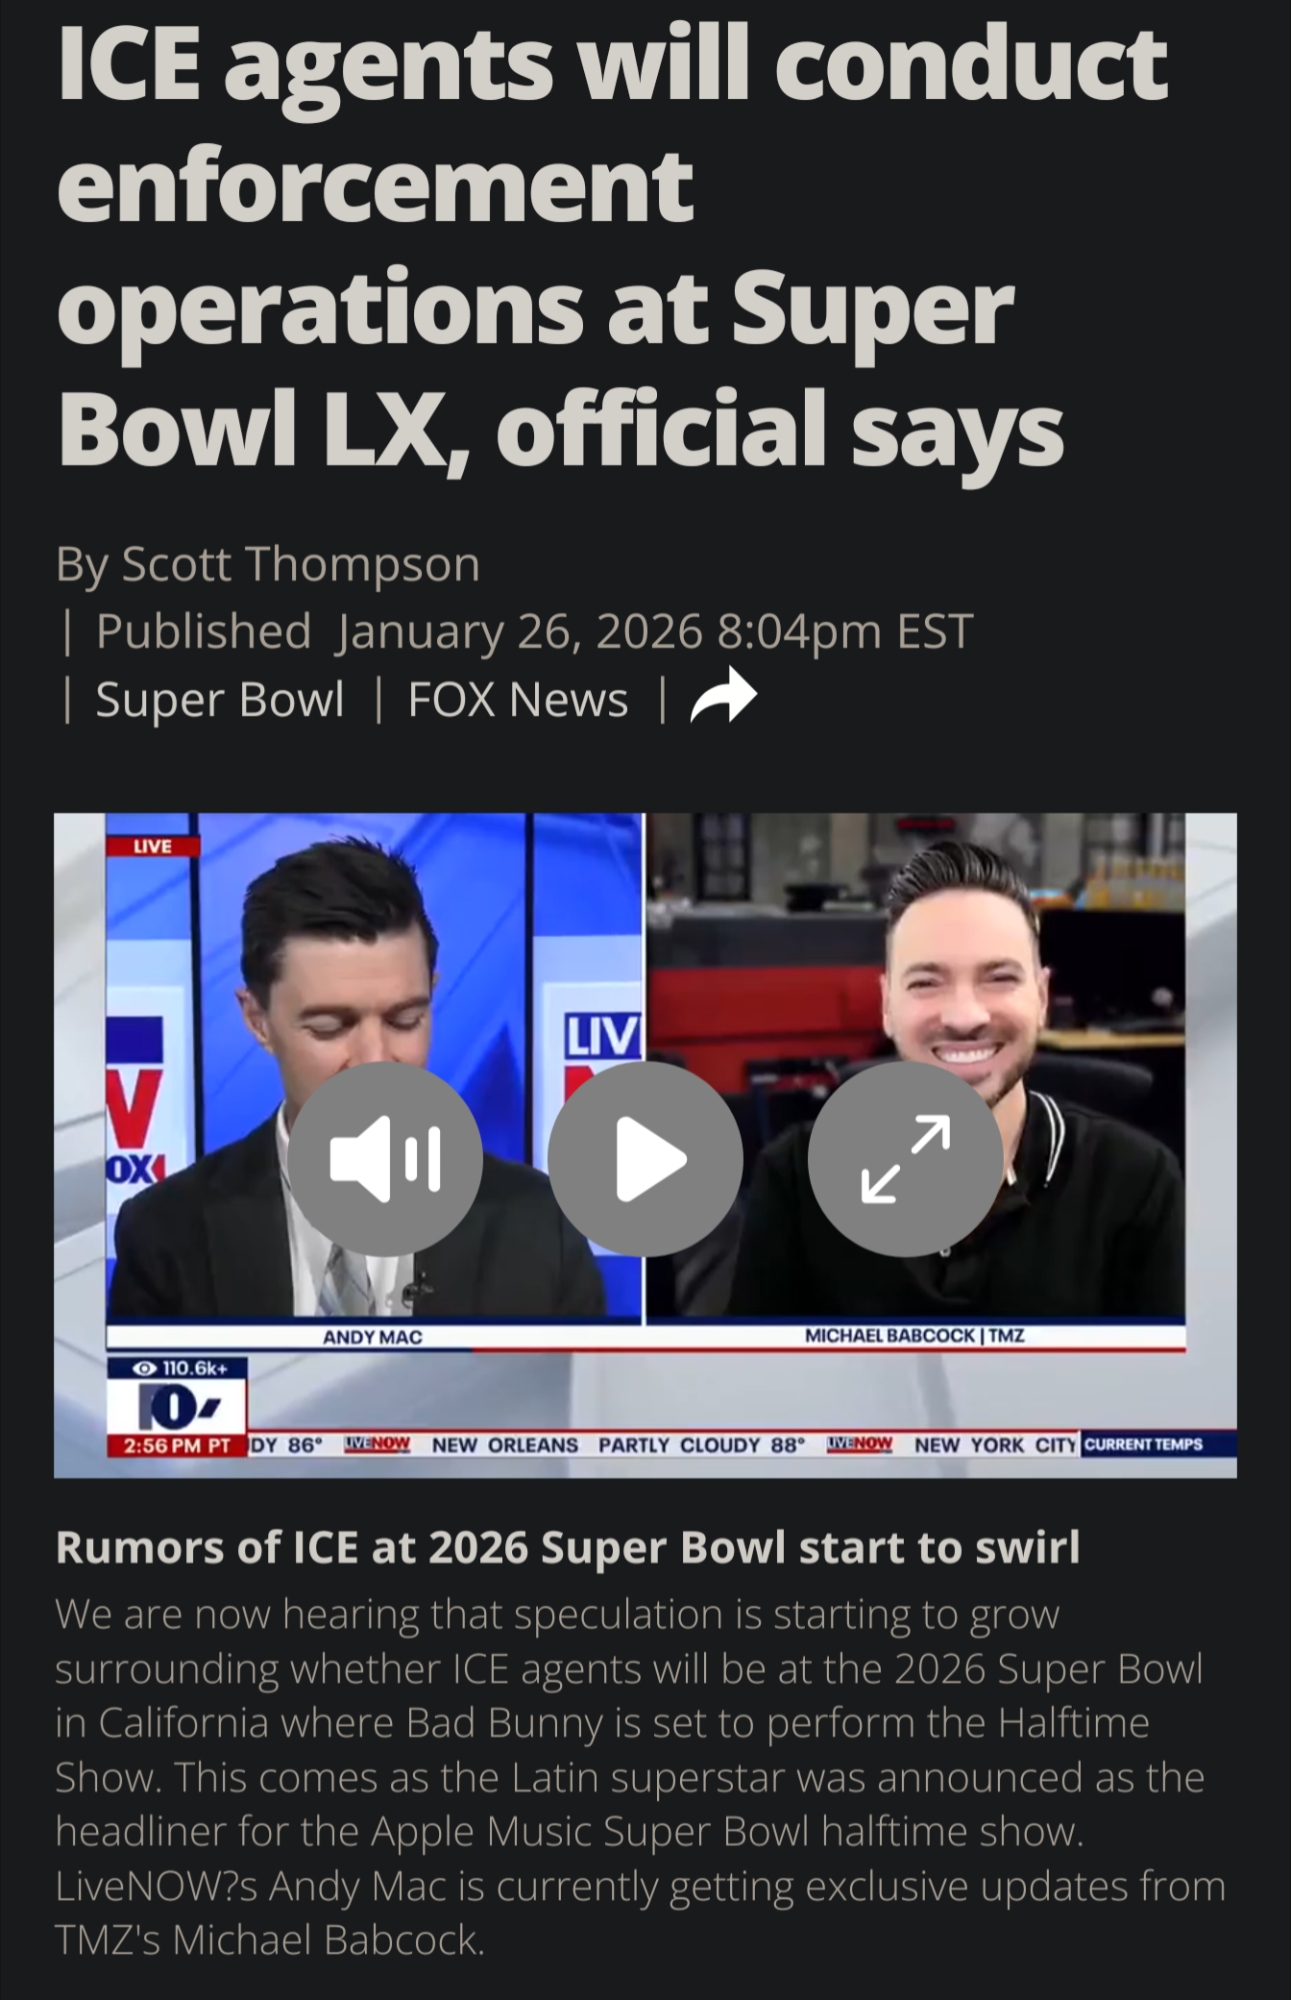
Task: Click the red LIVE badge in video
Action: point(153,846)
